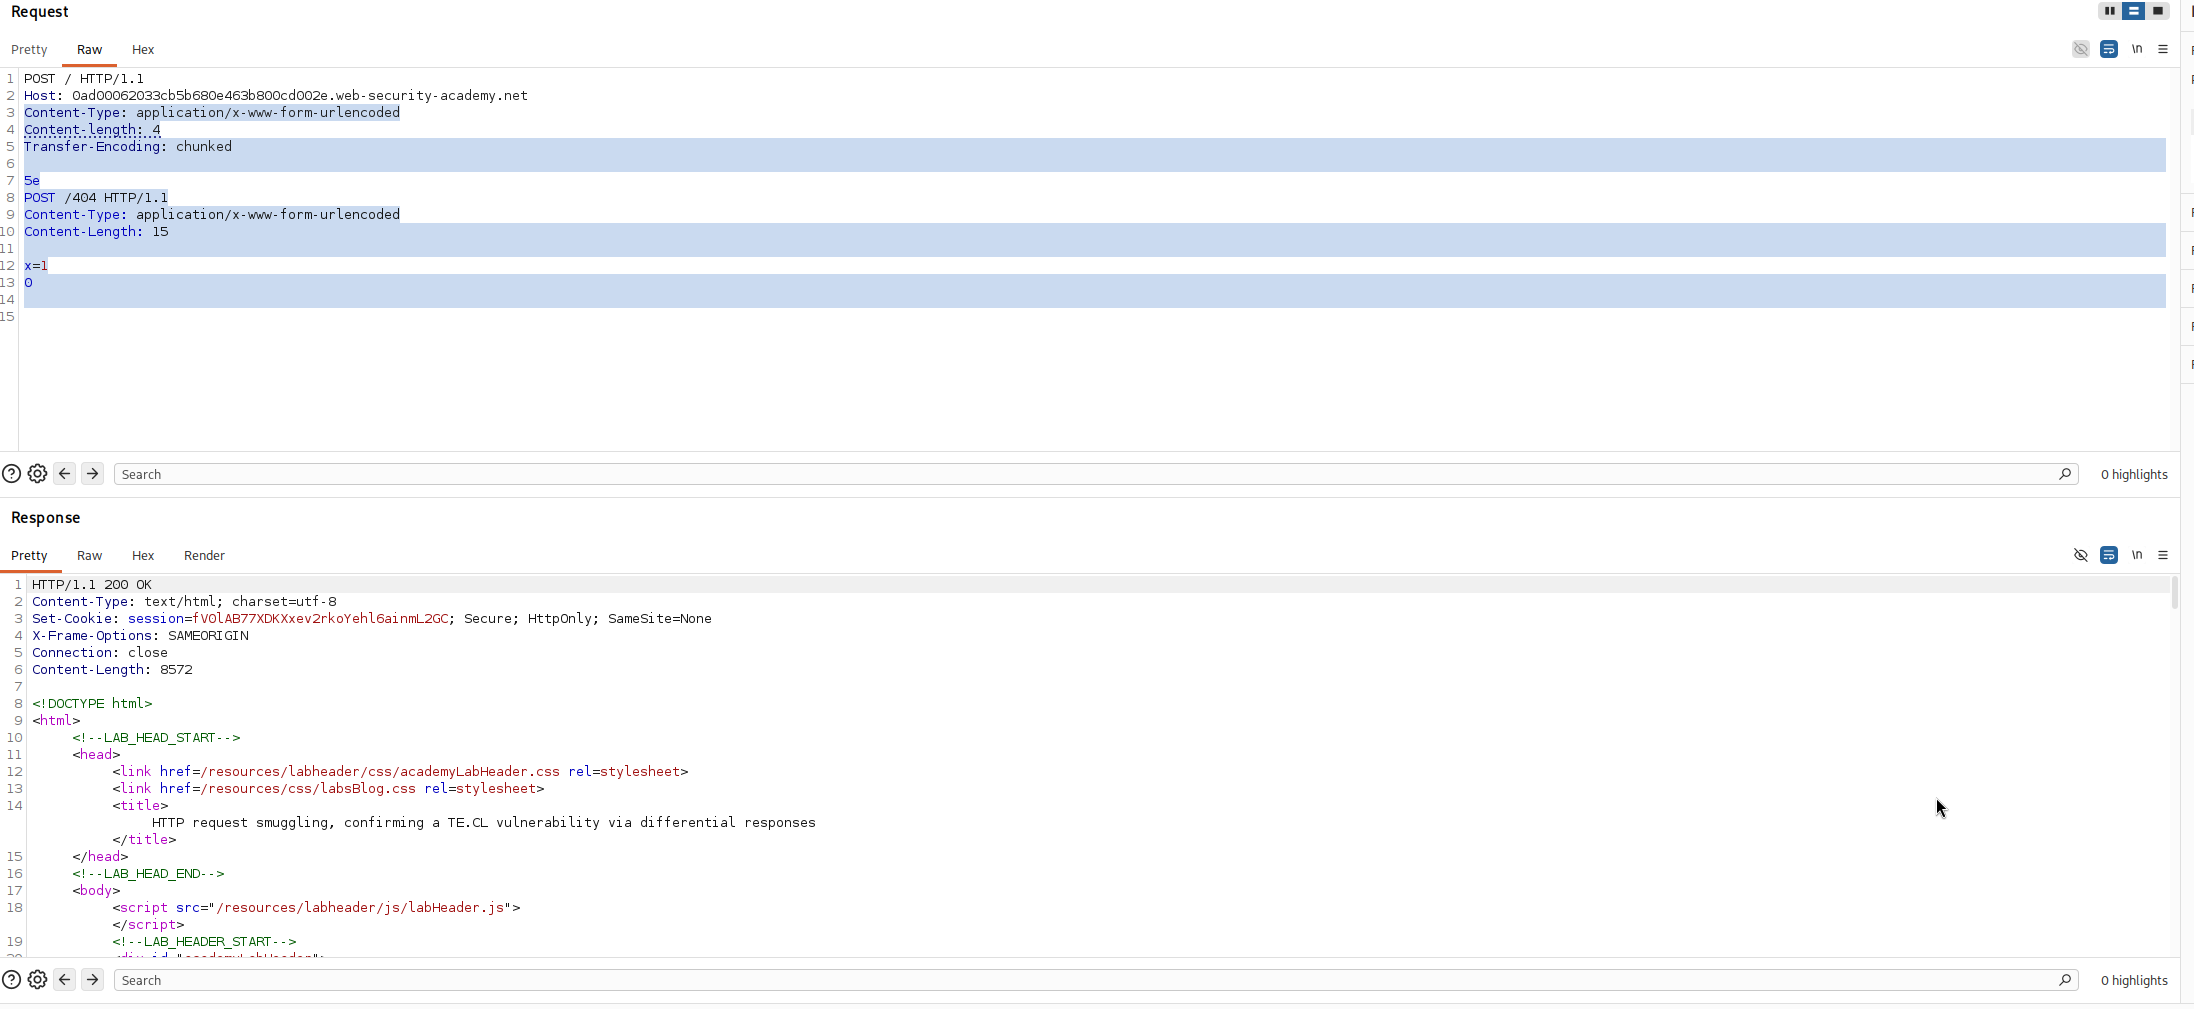Screen dimensions: 2194x1009
Task: Focus the Request search input field
Action: (x=1085, y=474)
